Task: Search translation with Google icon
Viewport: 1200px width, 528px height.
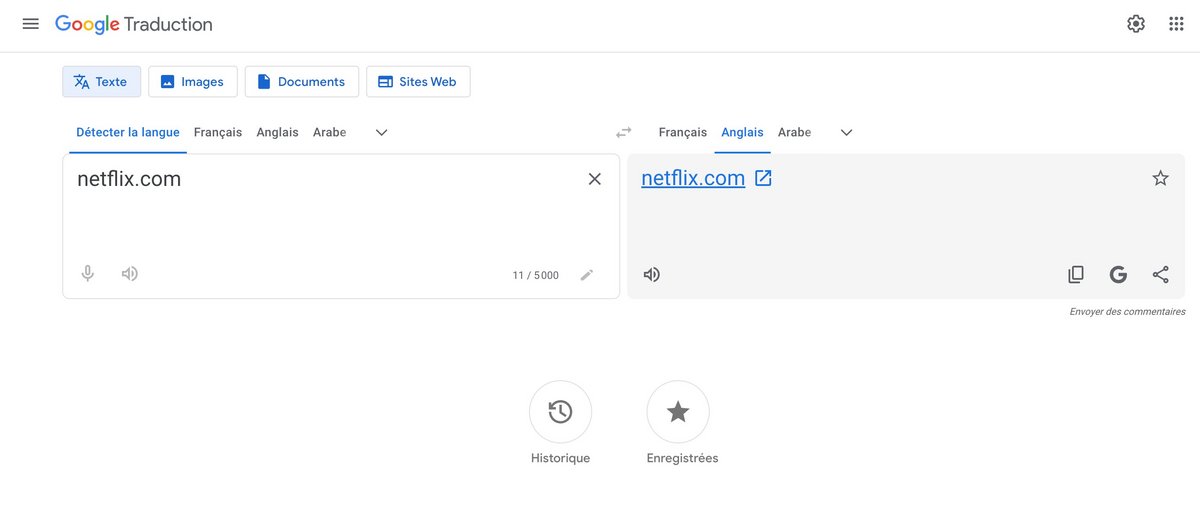Action: 1118,275
